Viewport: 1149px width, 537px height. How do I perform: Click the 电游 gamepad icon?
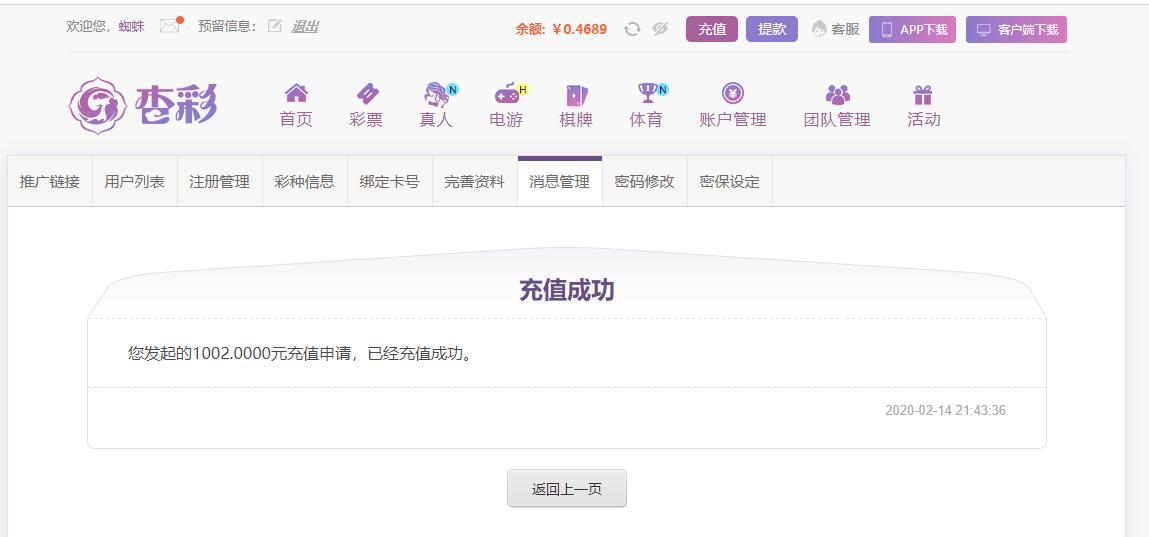click(x=506, y=95)
